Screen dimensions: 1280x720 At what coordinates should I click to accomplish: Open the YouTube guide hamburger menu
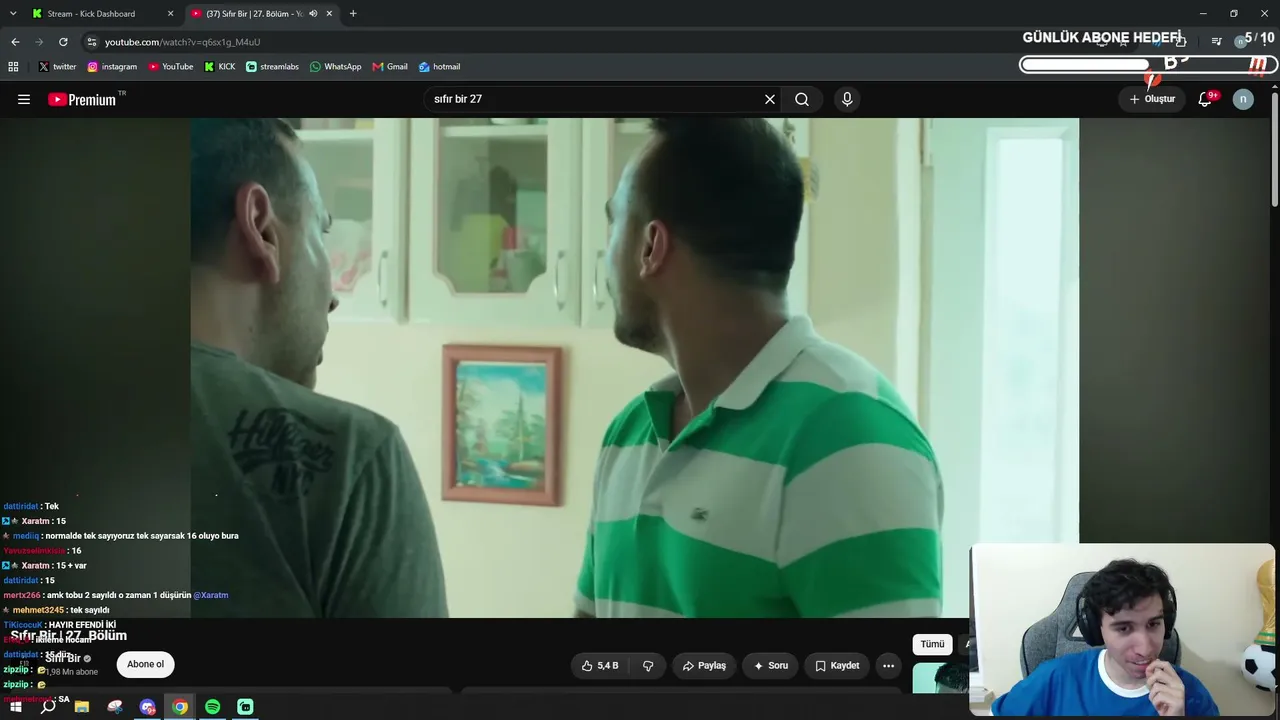(24, 99)
